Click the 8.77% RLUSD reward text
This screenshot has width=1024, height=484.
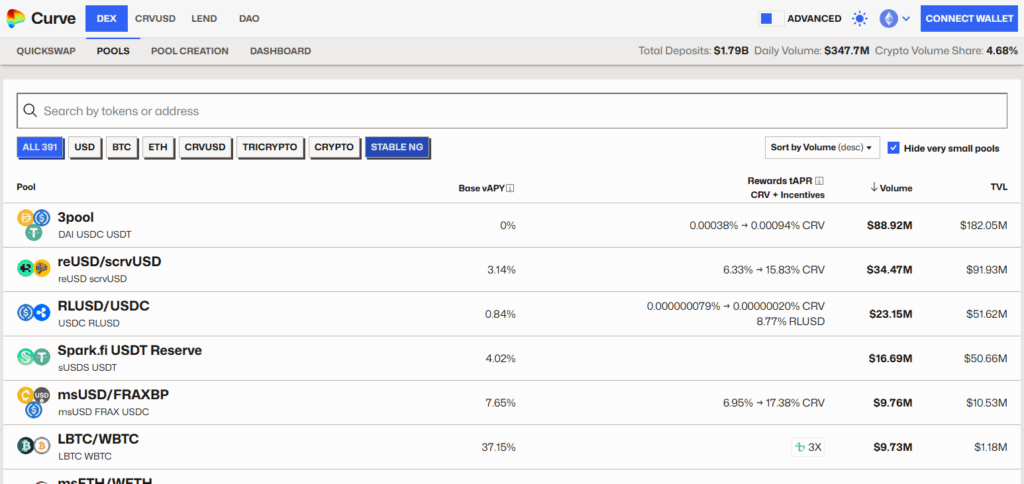[793, 321]
